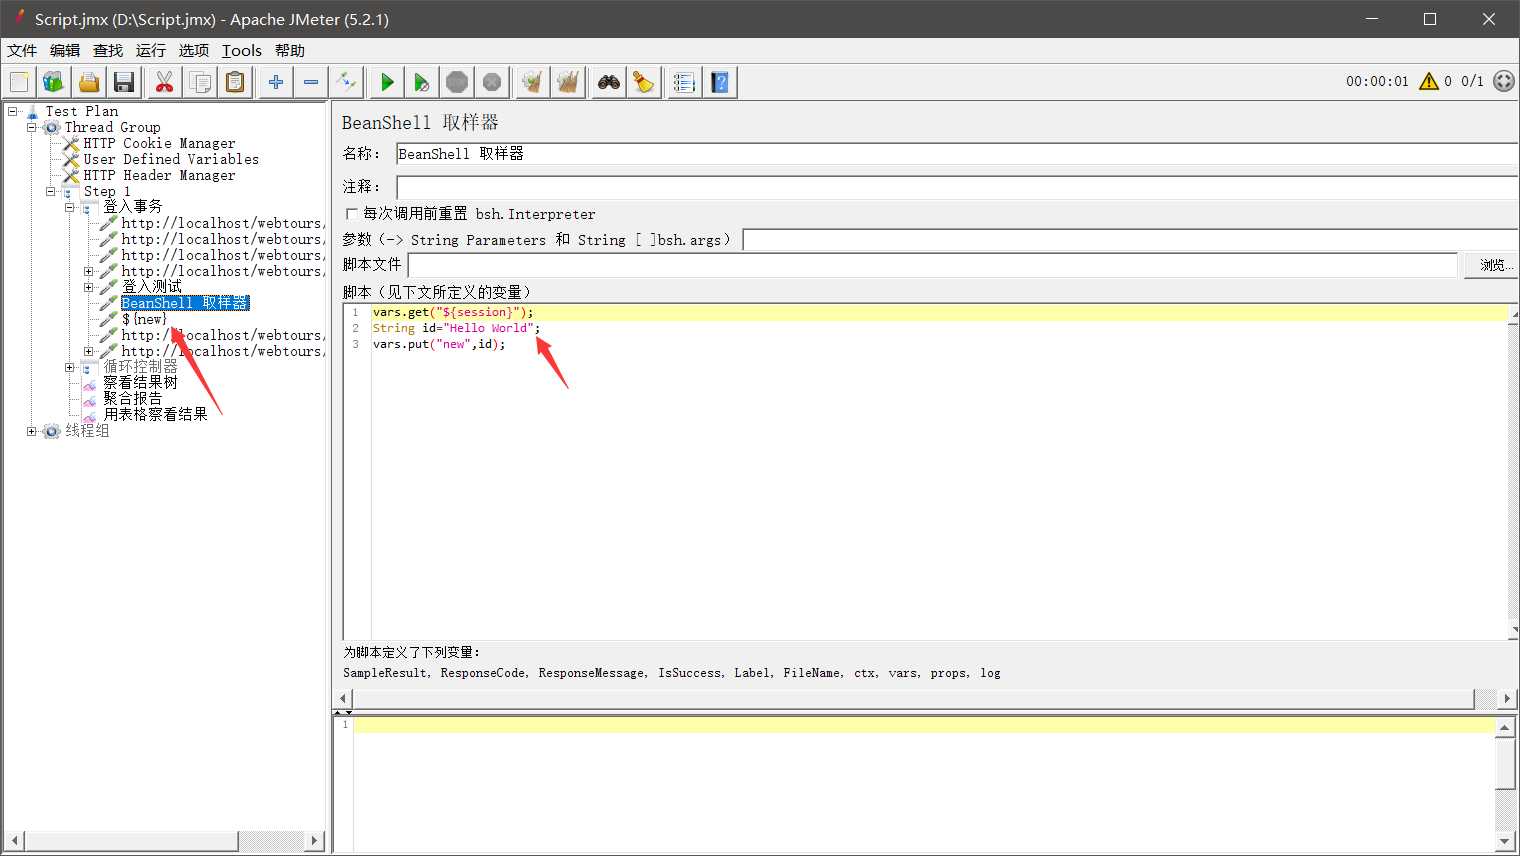Click the Open file folder icon
Image resolution: width=1520 pixels, height=856 pixels.
[89, 82]
